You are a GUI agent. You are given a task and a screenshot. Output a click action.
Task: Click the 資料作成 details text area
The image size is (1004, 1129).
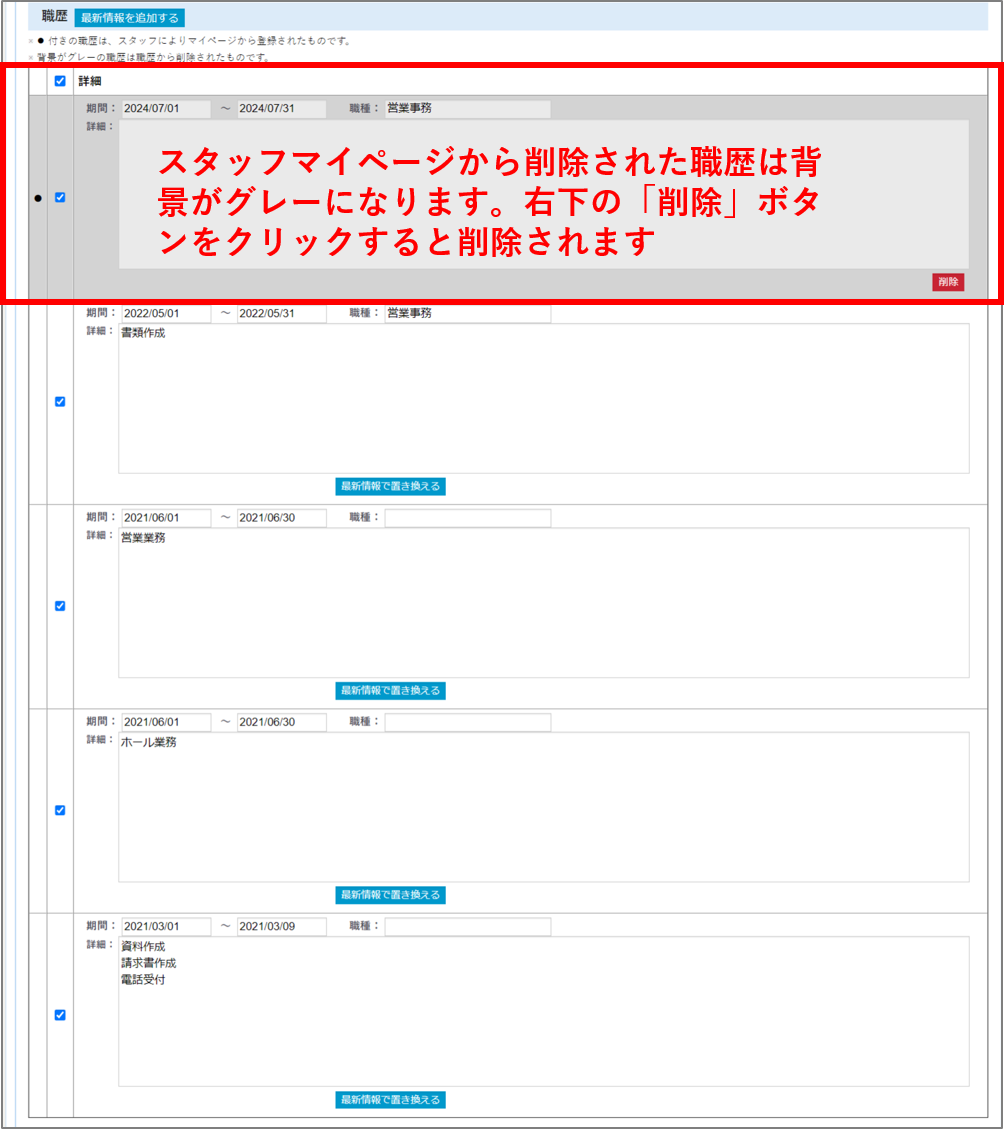click(544, 1012)
